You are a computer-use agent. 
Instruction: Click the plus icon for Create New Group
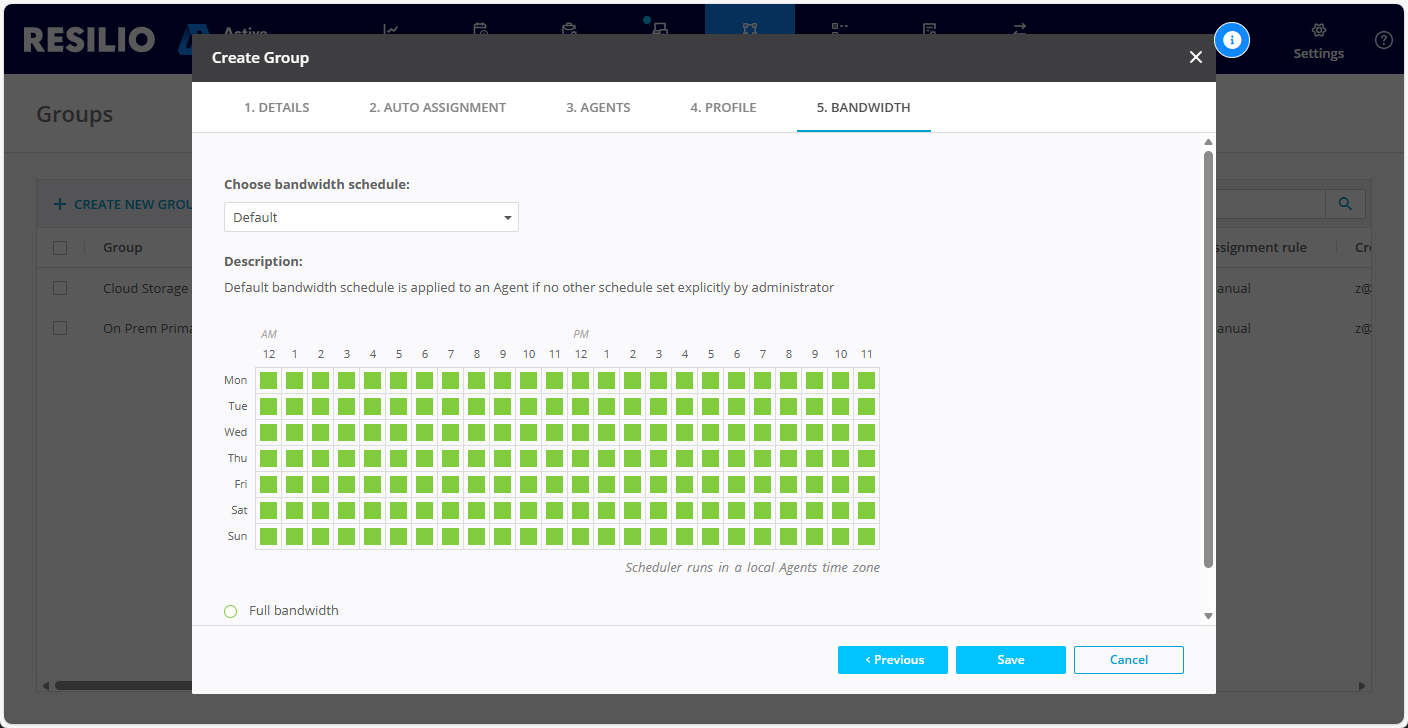click(x=60, y=204)
